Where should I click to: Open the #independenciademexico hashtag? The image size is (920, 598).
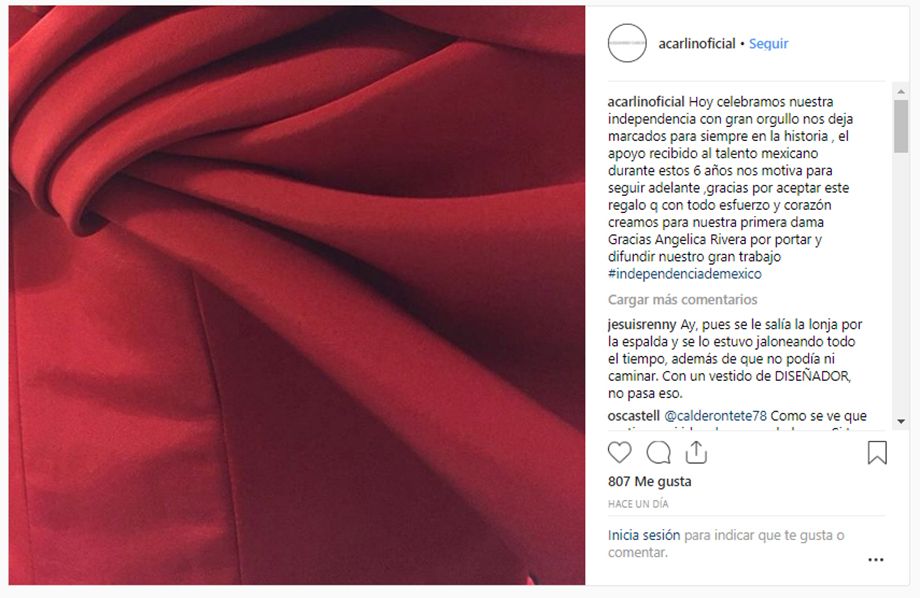pyautogui.click(x=685, y=274)
